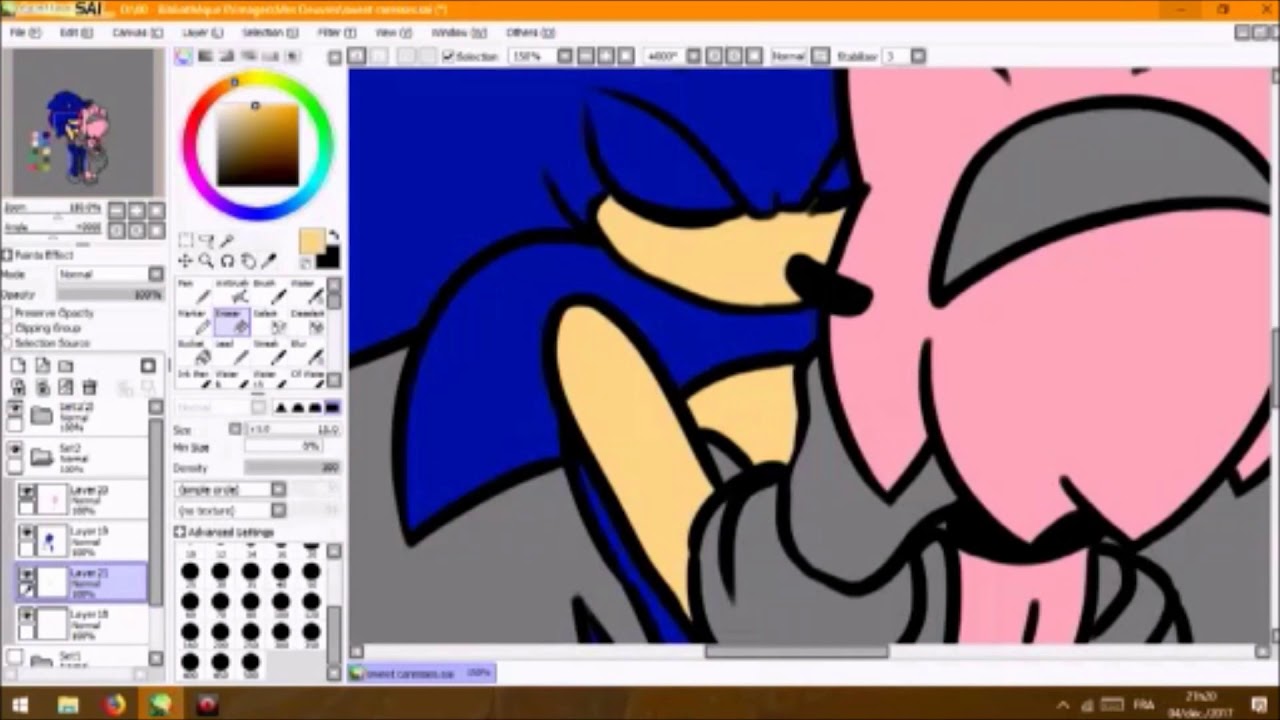Open the Edit menu
This screenshot has height=720, width=1280.
(75, 33)
